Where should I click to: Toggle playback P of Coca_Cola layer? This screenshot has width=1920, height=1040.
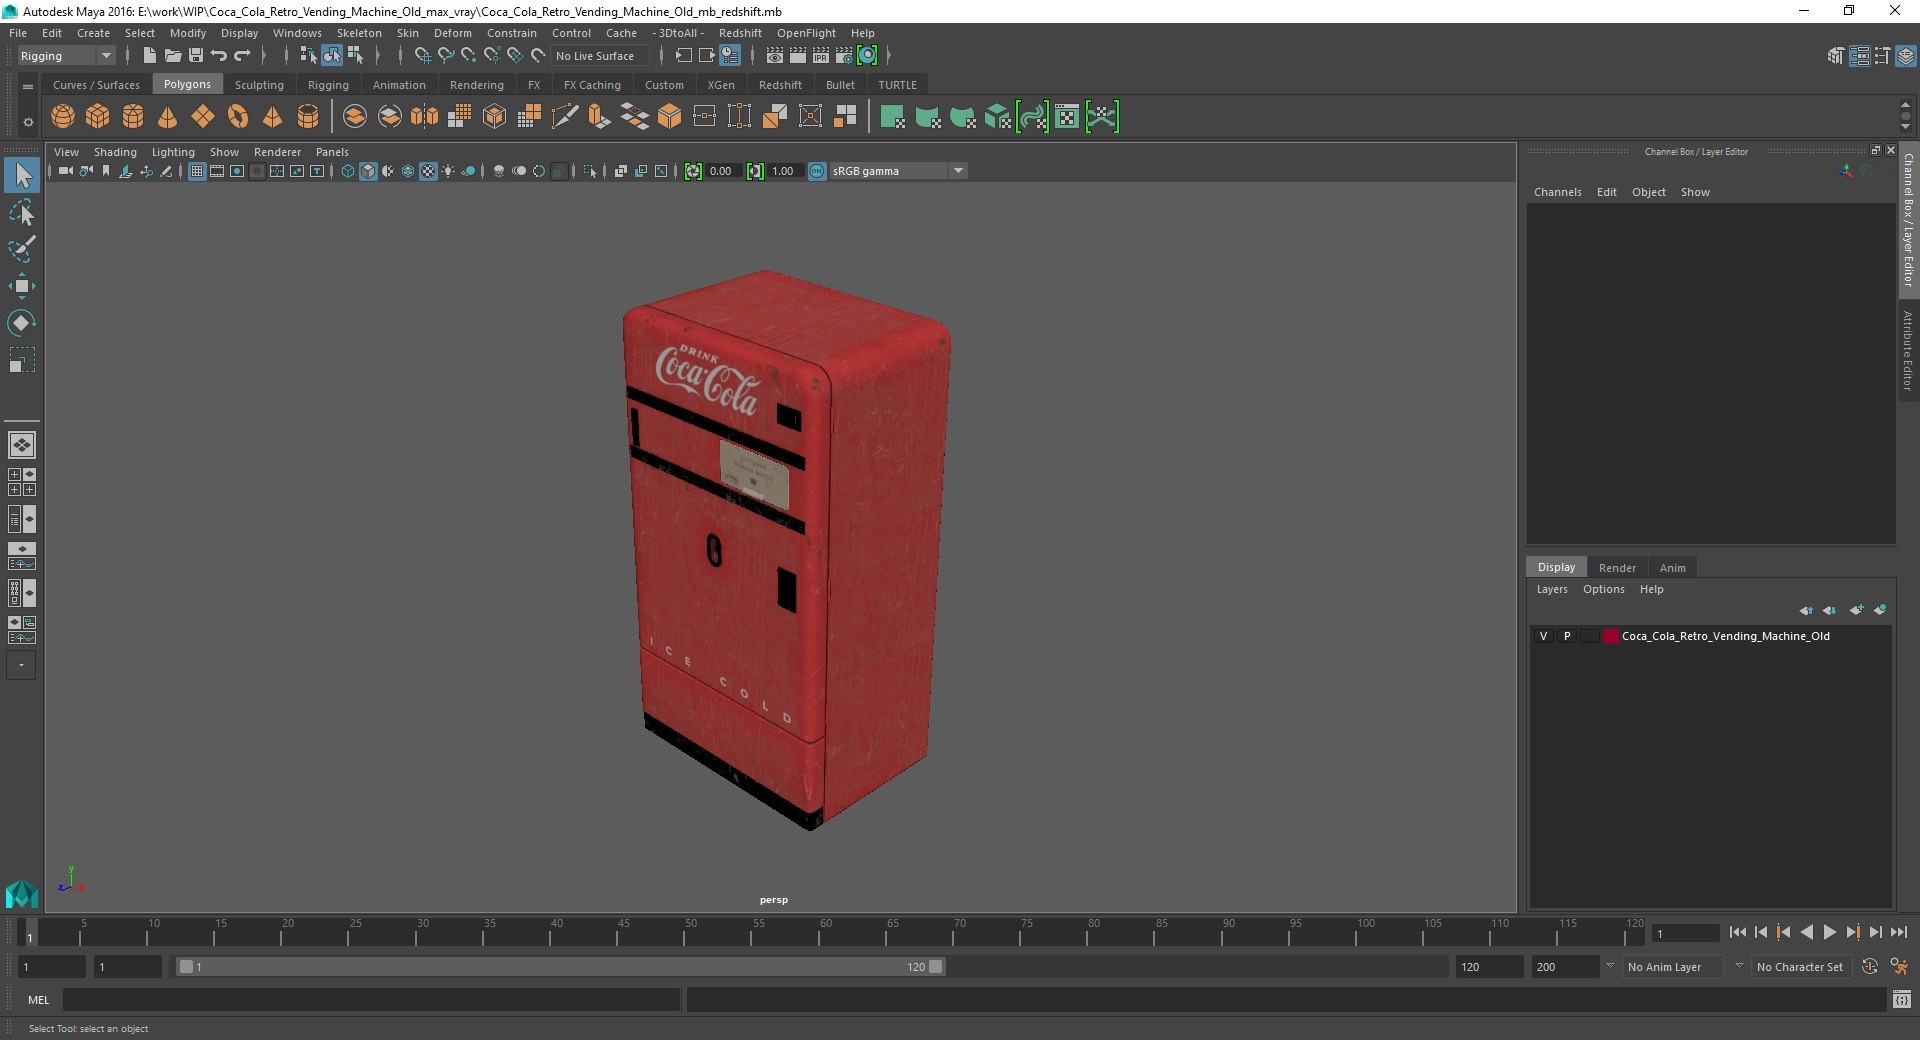pos(1567,636)
